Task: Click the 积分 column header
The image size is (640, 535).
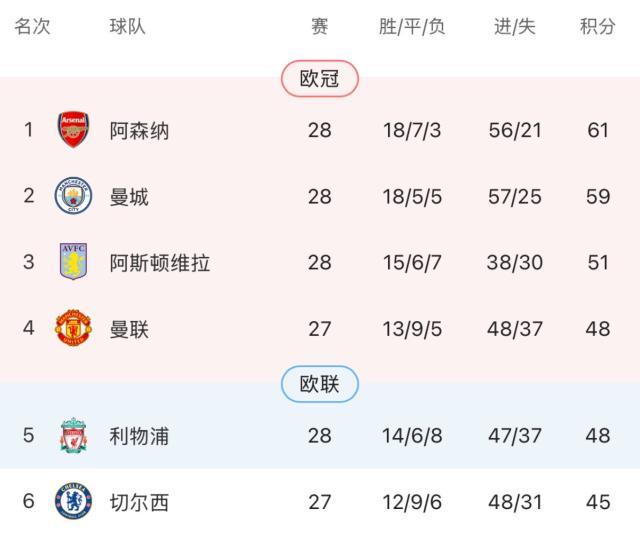Action: pos(598,27)
